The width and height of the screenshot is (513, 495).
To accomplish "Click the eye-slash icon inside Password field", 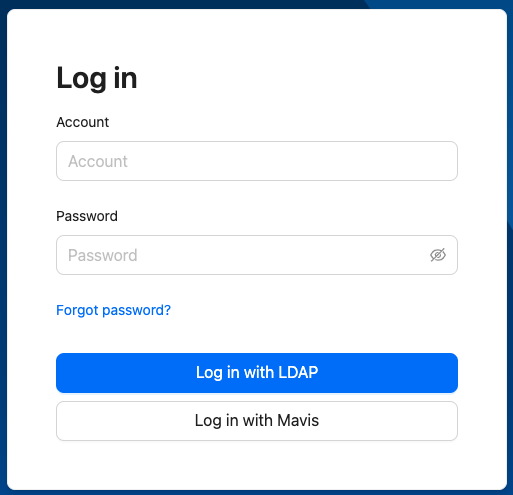I will coord(438,255).
